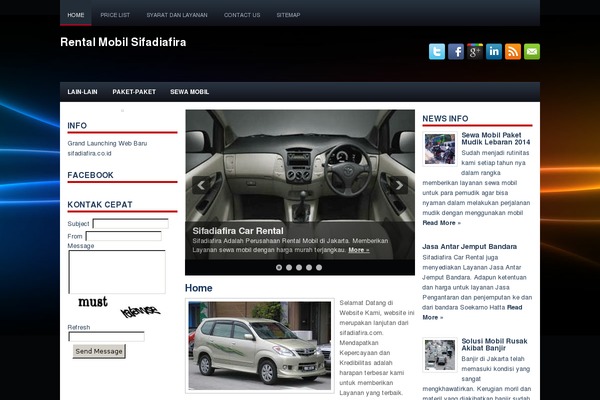Open the Google Plus social icon
Image resolution: width=600 pixels, height=400 pixels.
(475, 51)
